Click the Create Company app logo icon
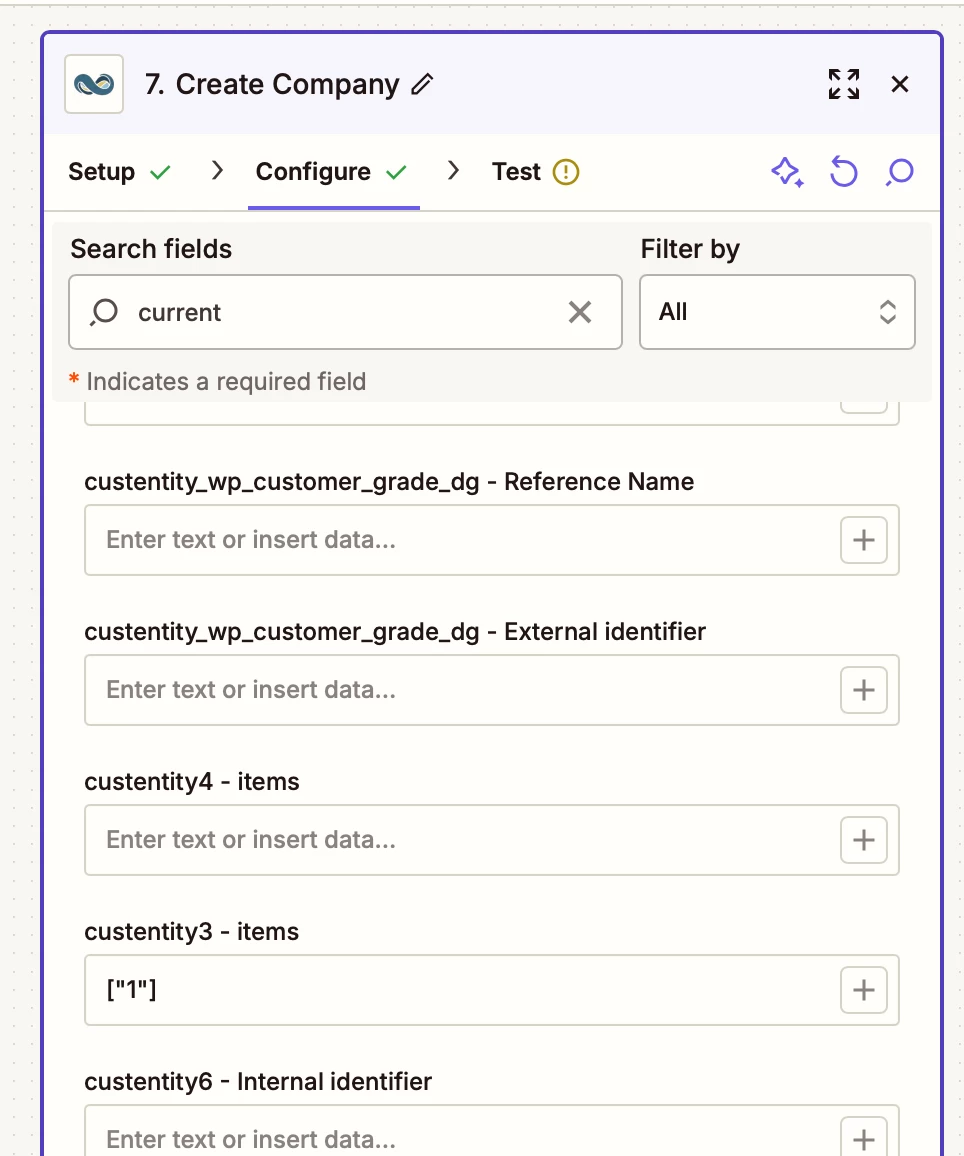 pos(94,84)
